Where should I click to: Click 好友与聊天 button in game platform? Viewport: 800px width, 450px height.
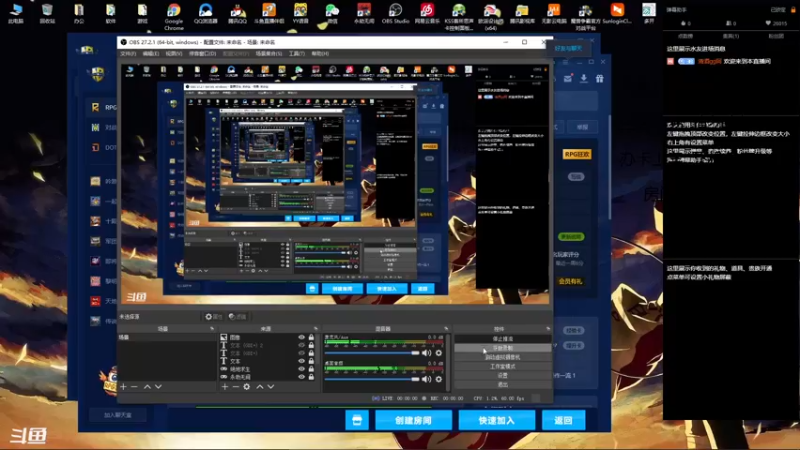pos(568,48)
